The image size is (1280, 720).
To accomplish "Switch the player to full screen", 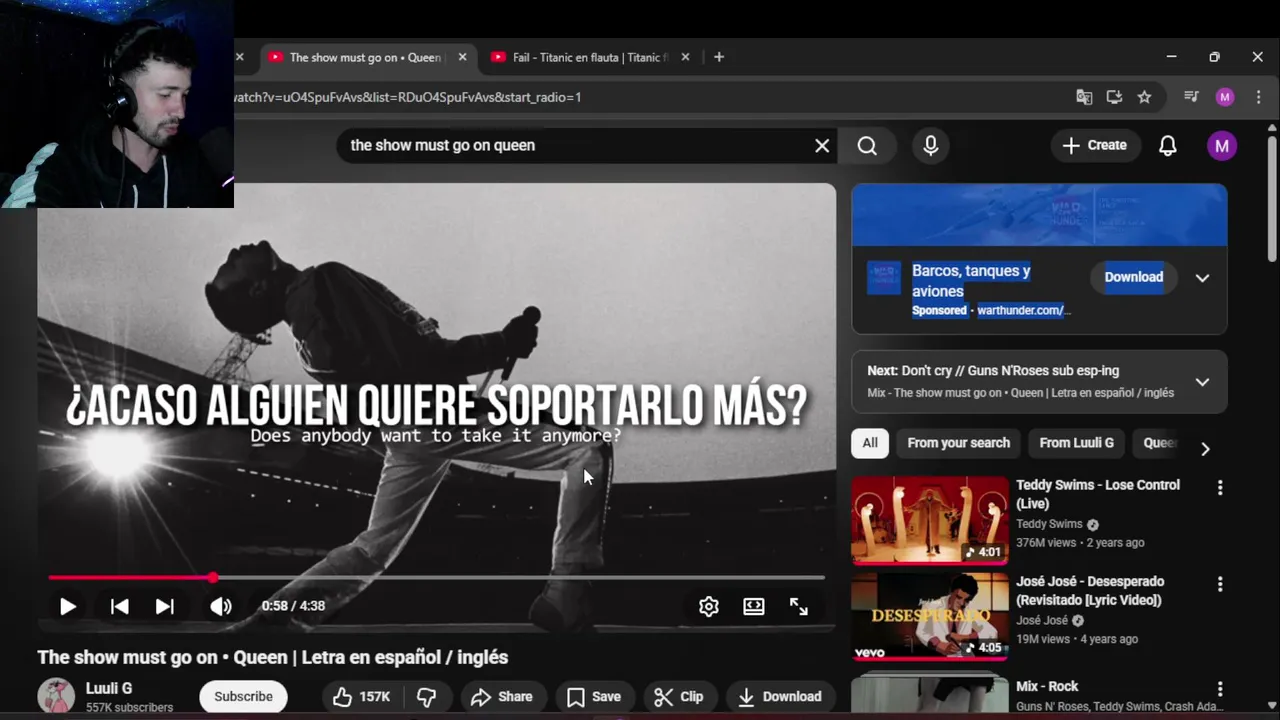I will click(799, 606).
